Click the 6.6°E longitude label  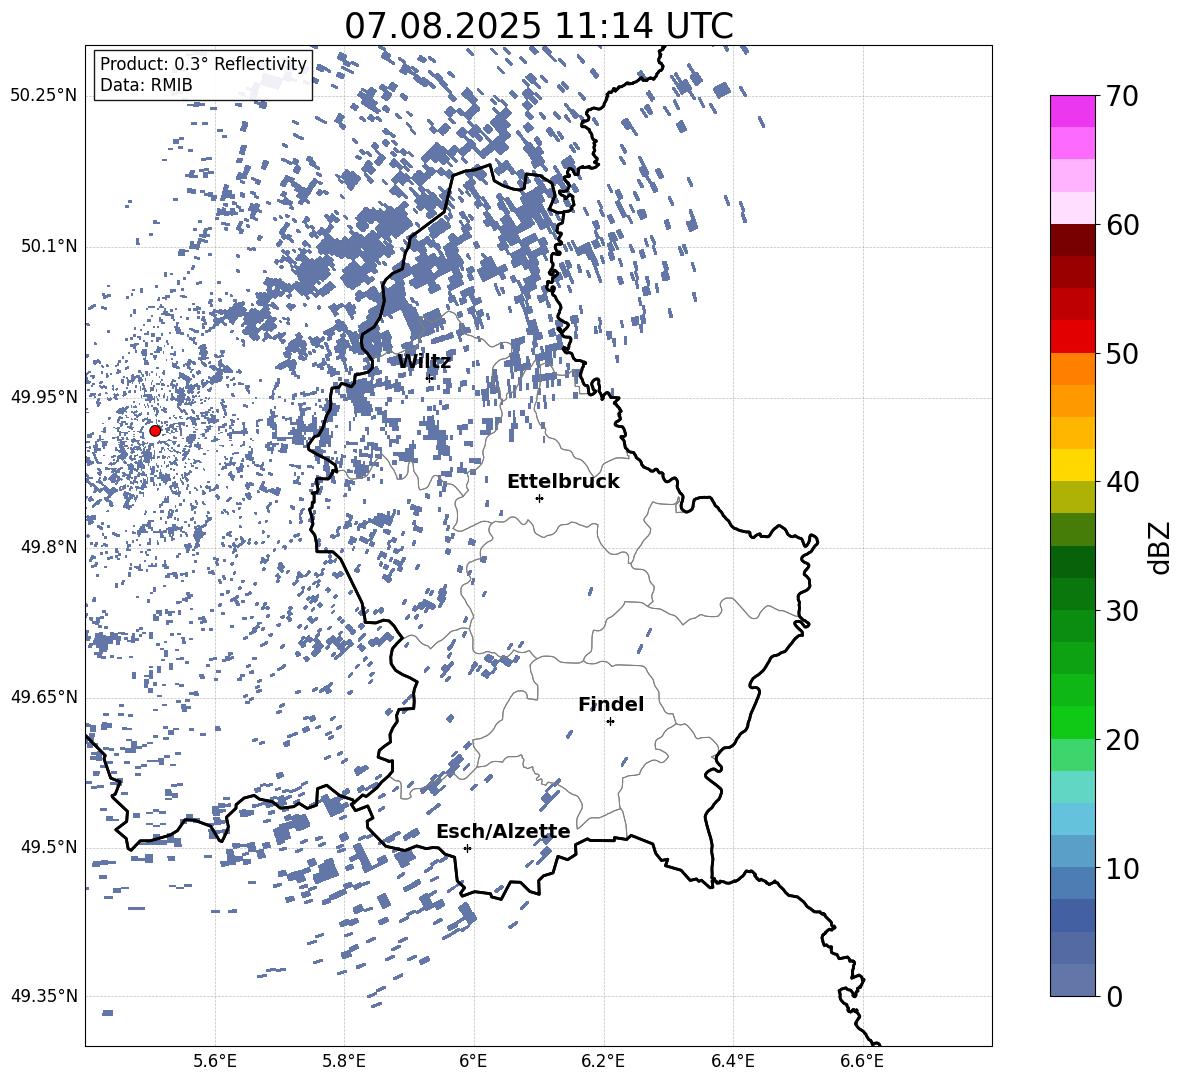click(x=862, y=1062)
